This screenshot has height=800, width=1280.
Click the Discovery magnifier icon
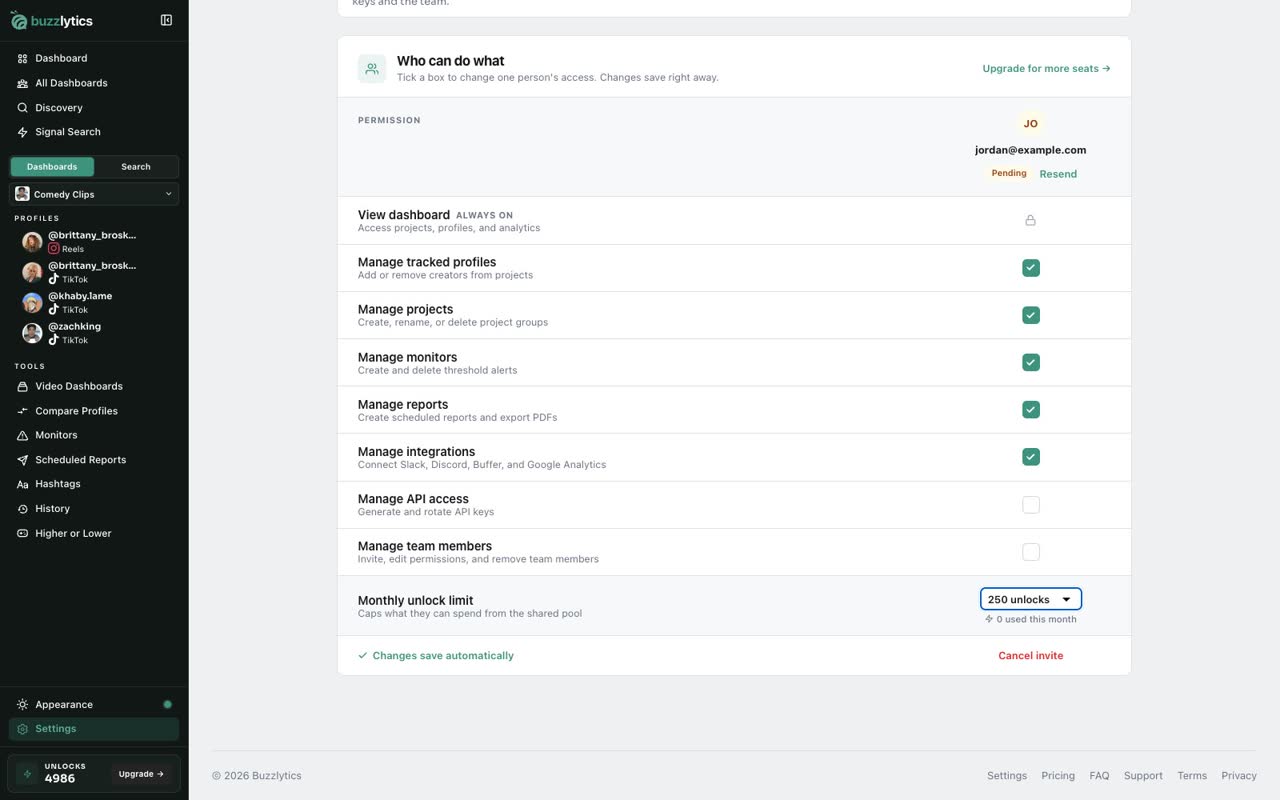click(22, 108)
